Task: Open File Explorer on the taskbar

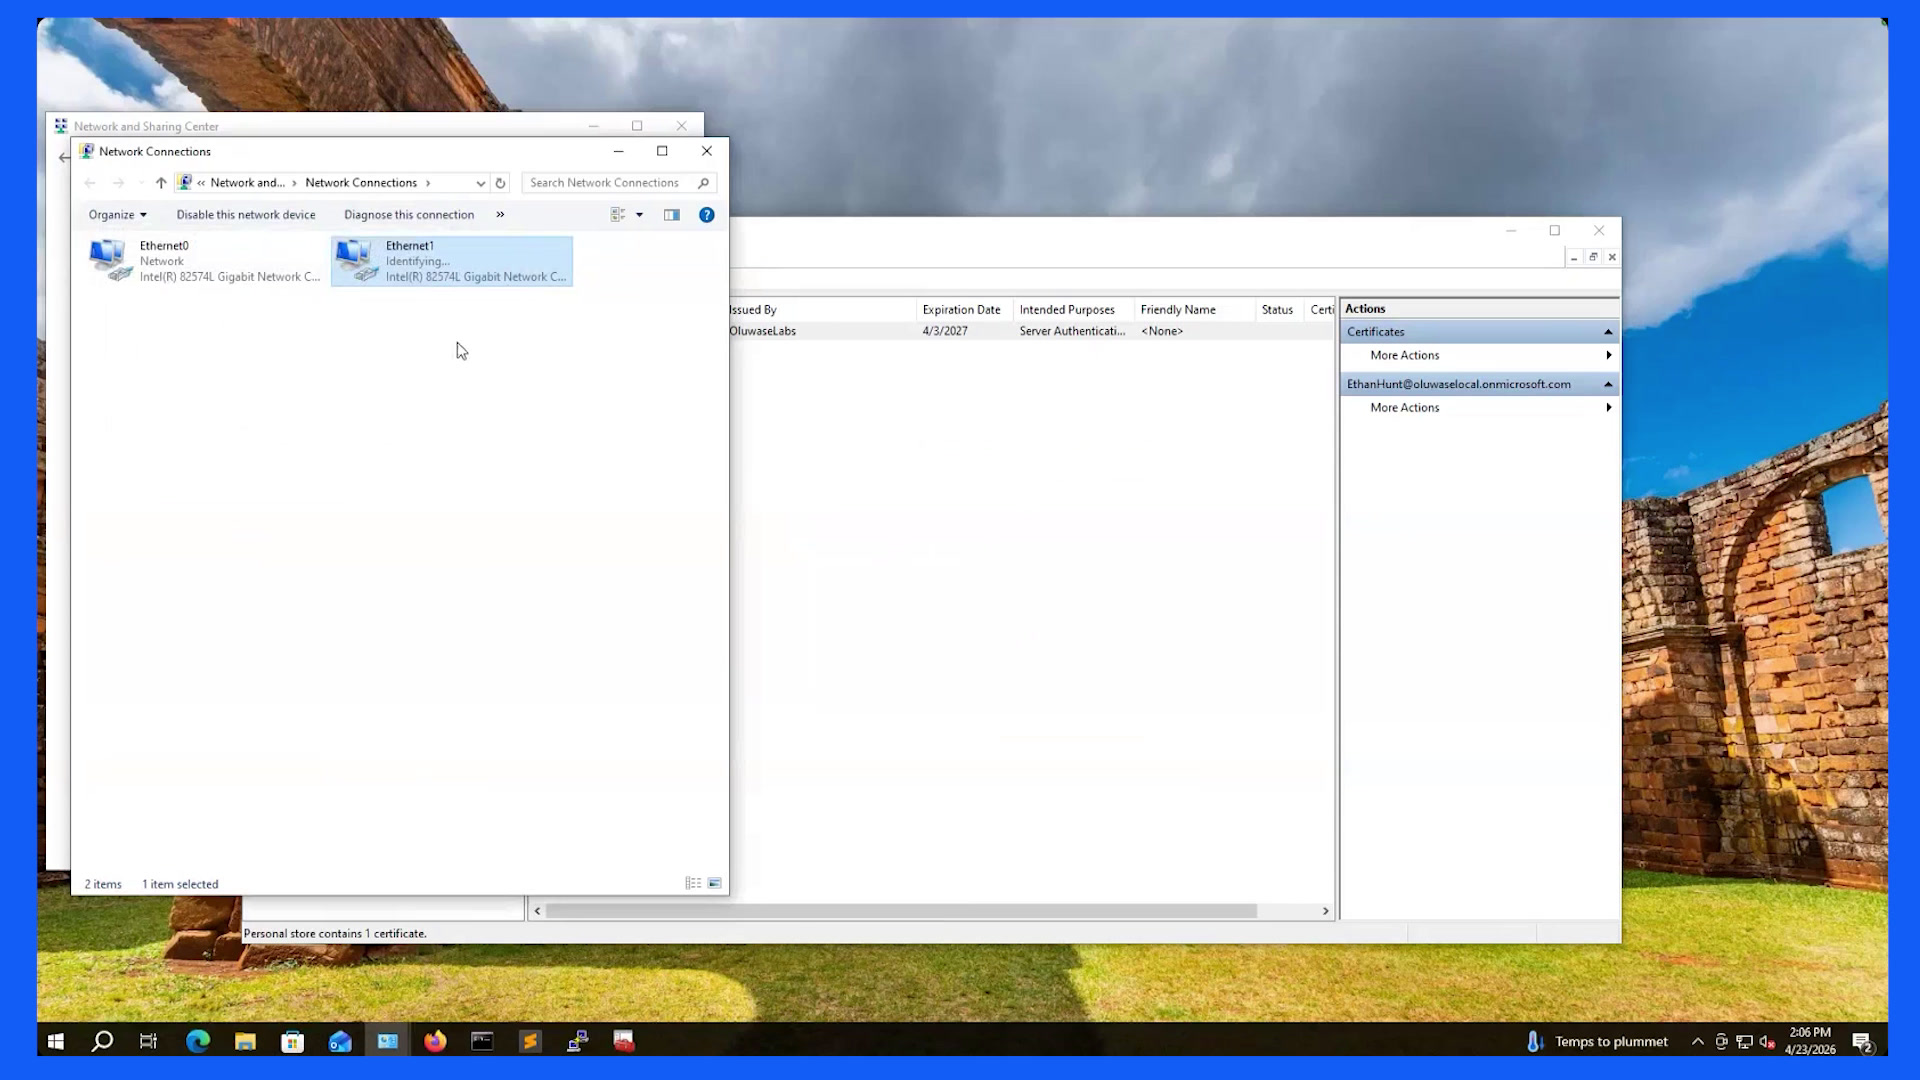Action: click(x=245, y=1041)
